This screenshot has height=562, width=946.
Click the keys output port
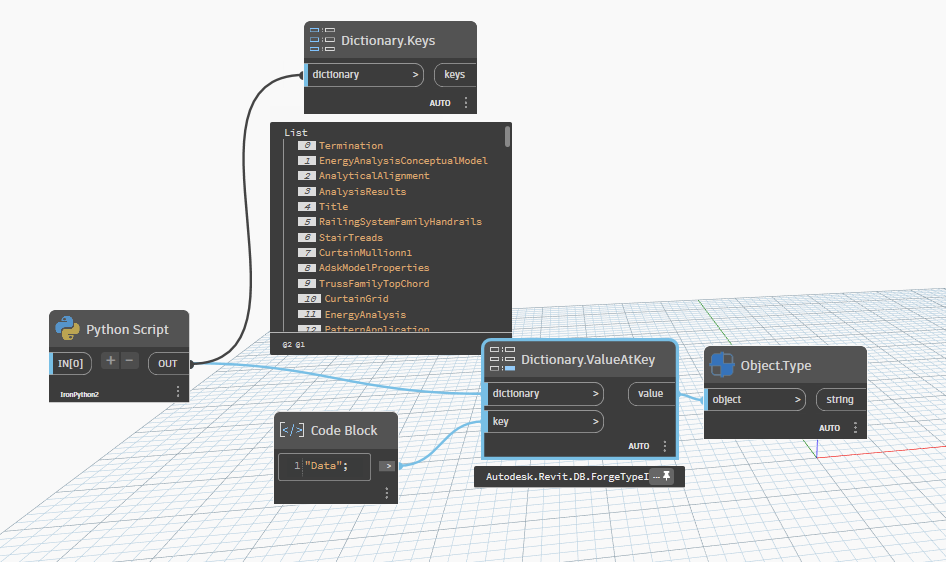455,75
